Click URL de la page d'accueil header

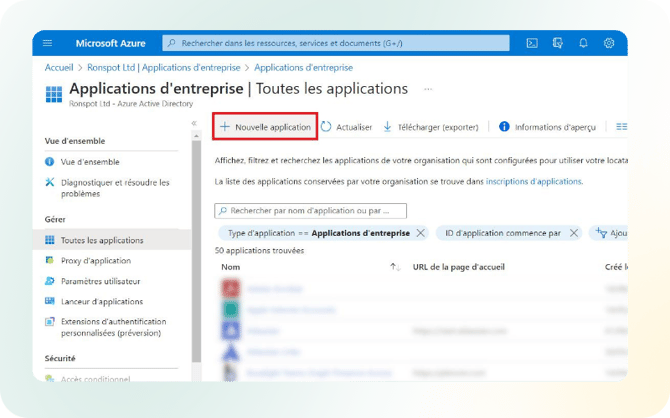coord(458,267)
